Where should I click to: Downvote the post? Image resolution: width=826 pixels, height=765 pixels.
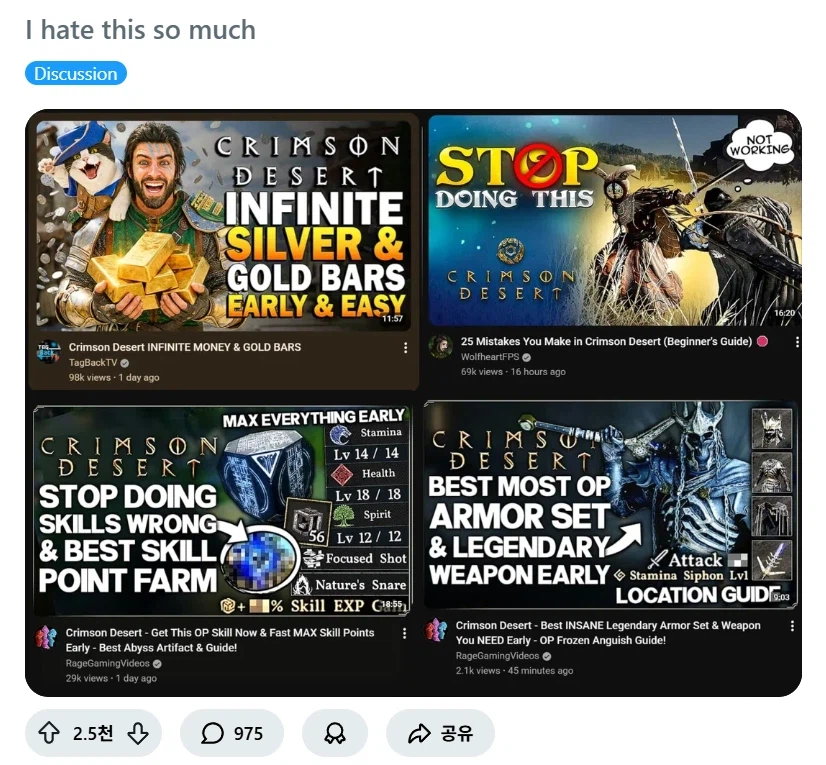[x=138, y=734]
